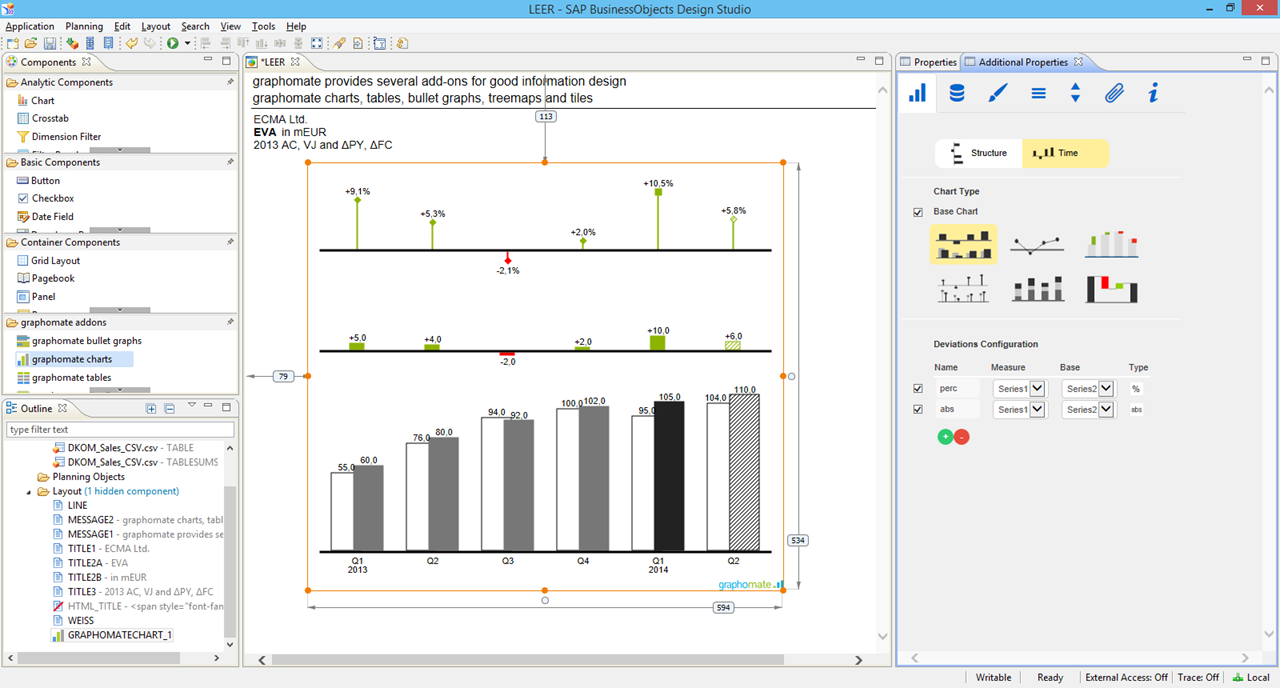This screenshot has width=1280, height=688.
Task: Click the New application toolbar icon
Action: [12, 44]
